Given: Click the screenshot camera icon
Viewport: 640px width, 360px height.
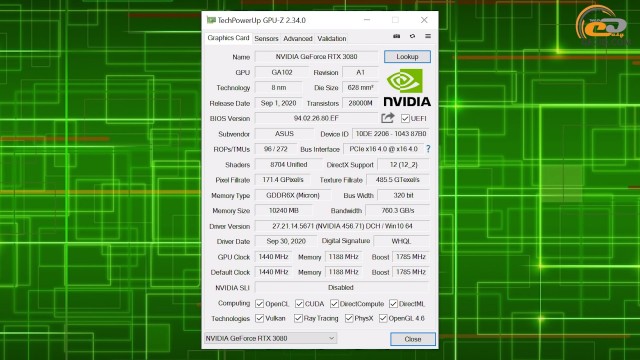Looking at the screenshot, I should pyautogui.click(x=396, y=36).
